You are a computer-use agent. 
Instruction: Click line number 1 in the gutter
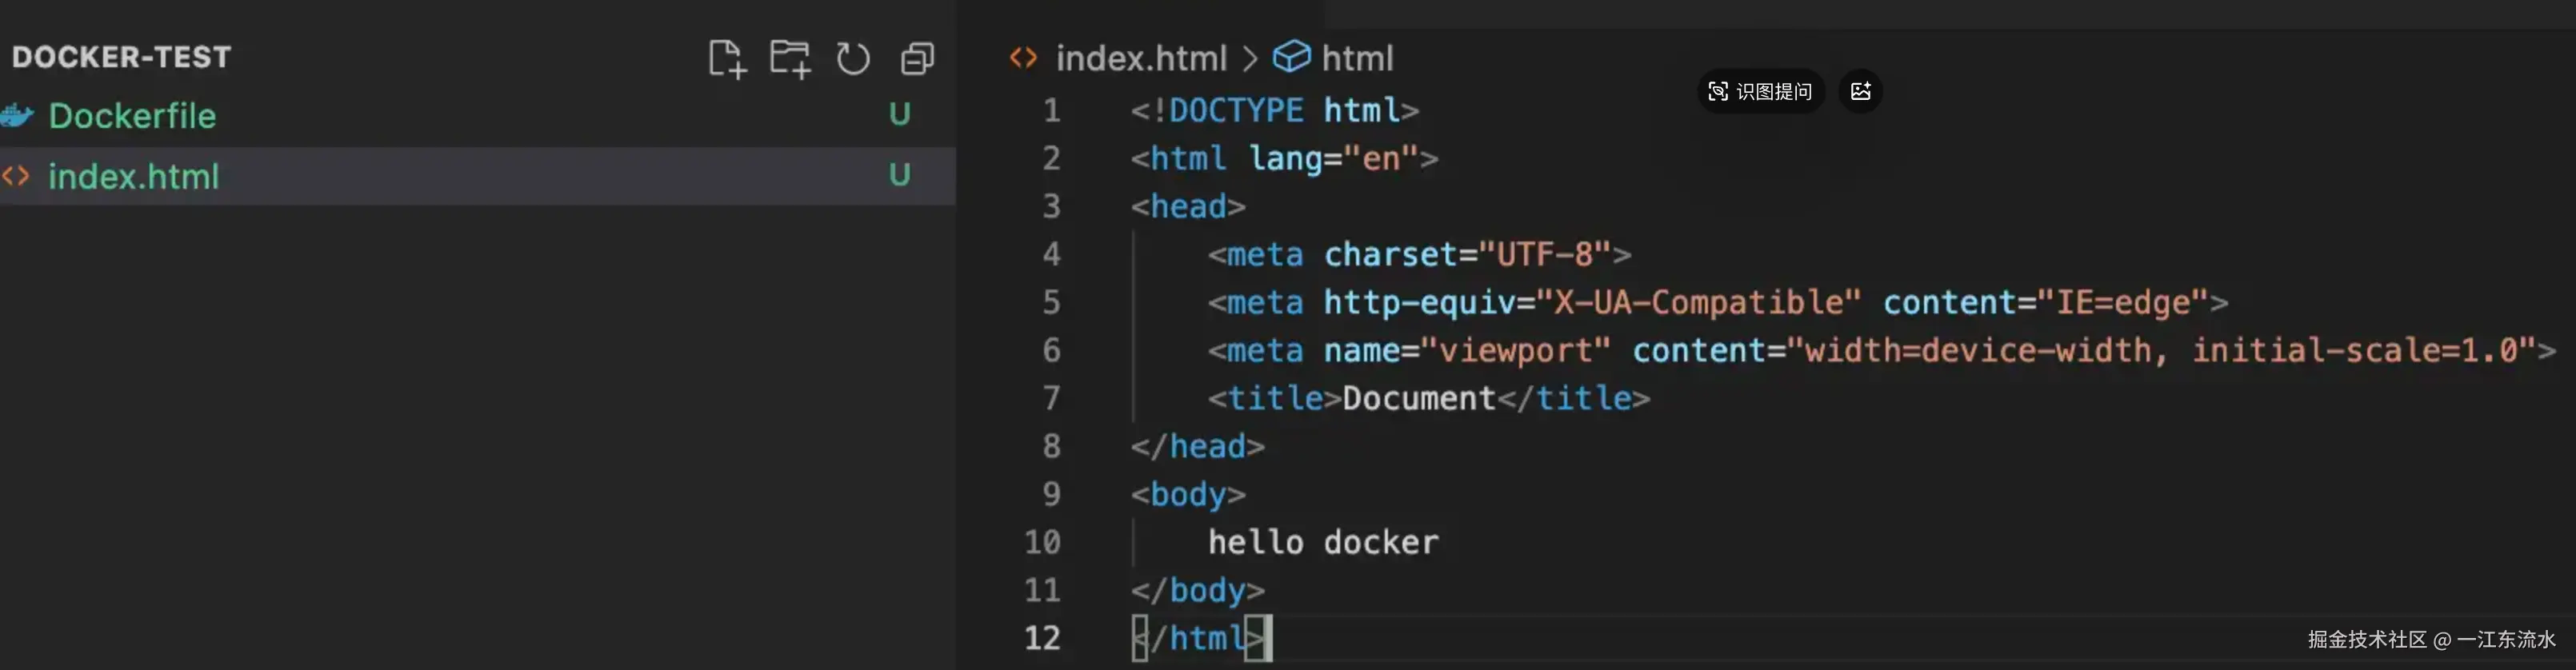pyautogui.click(x=1051, y=110)
